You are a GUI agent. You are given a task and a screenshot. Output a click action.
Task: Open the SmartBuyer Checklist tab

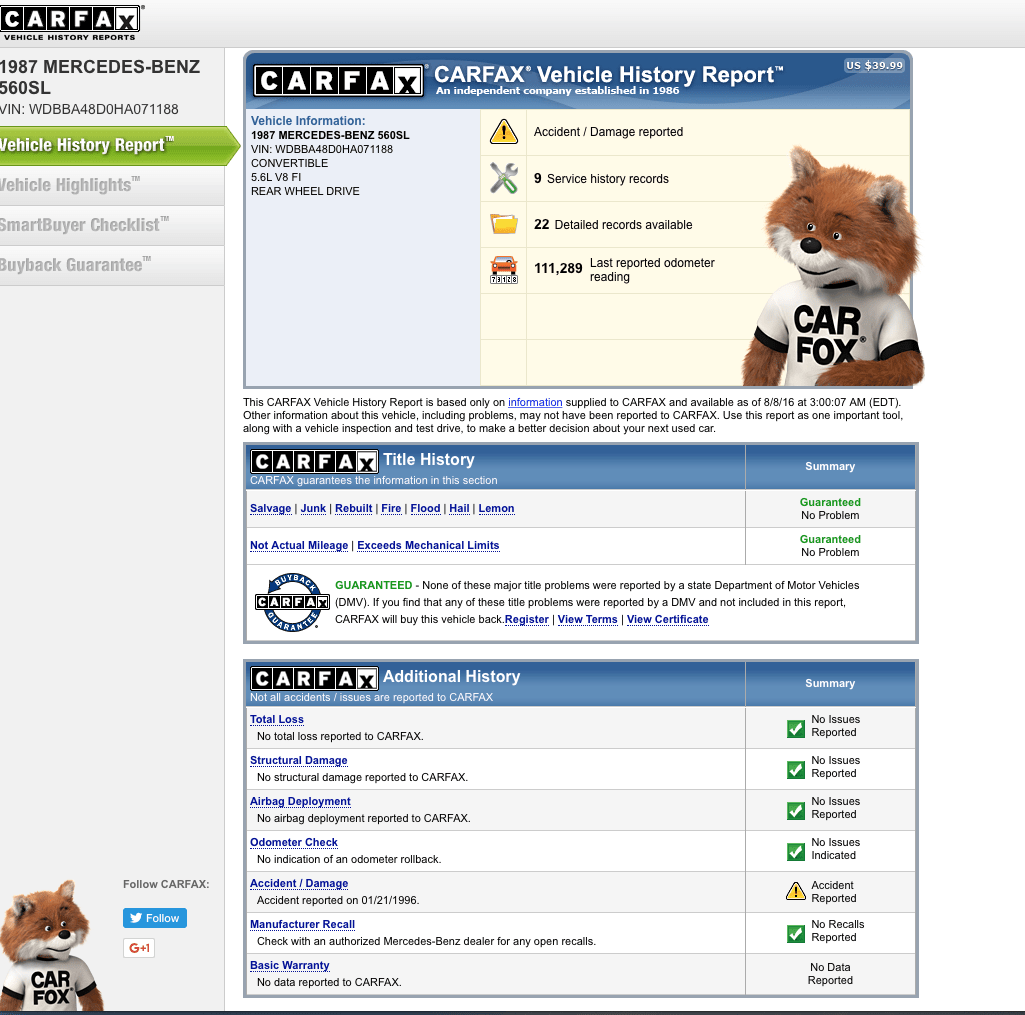[x=112, y=225]
